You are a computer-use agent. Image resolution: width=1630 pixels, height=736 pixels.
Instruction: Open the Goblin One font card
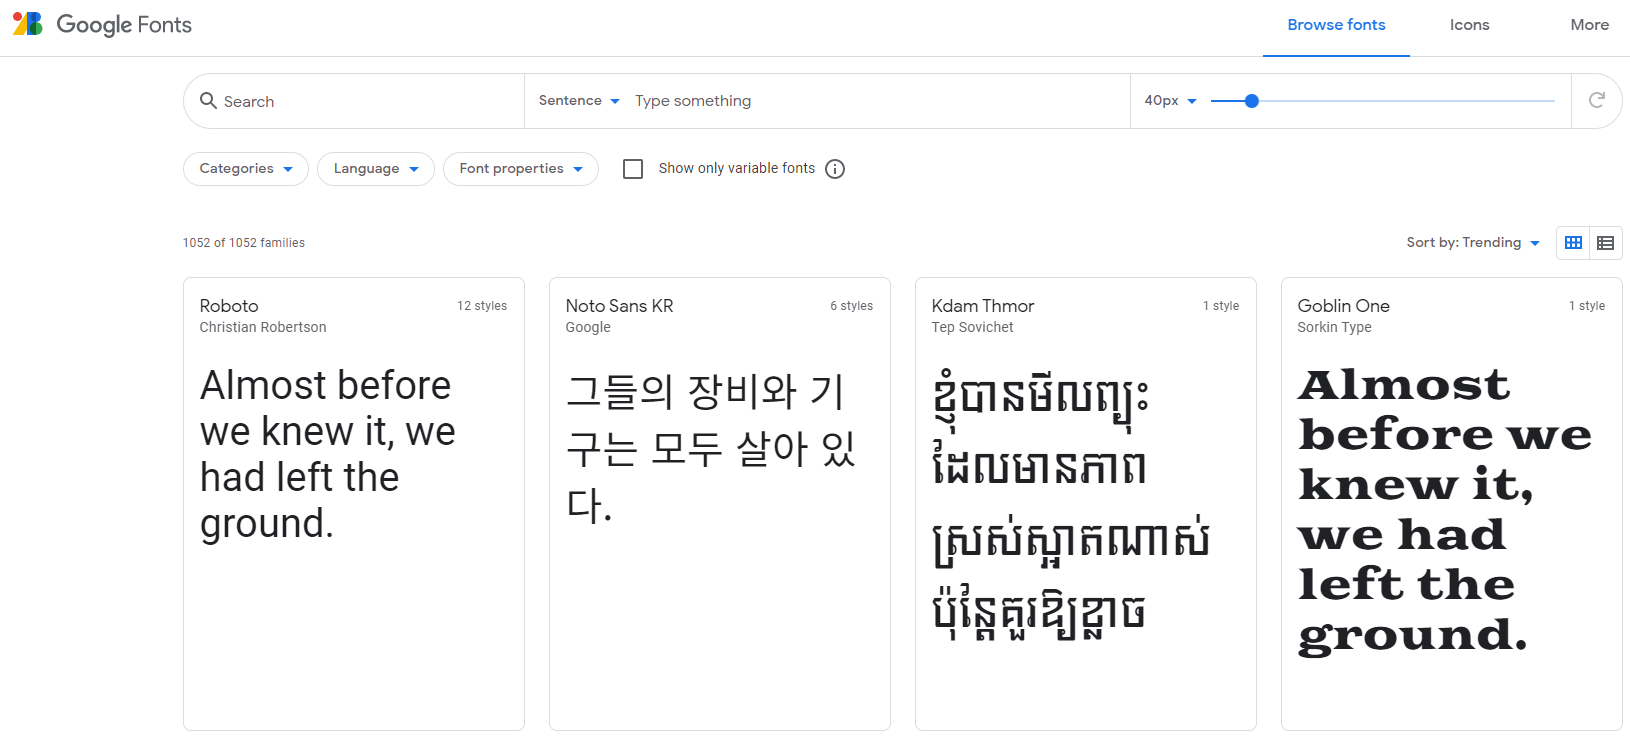tap(1452, 504)
